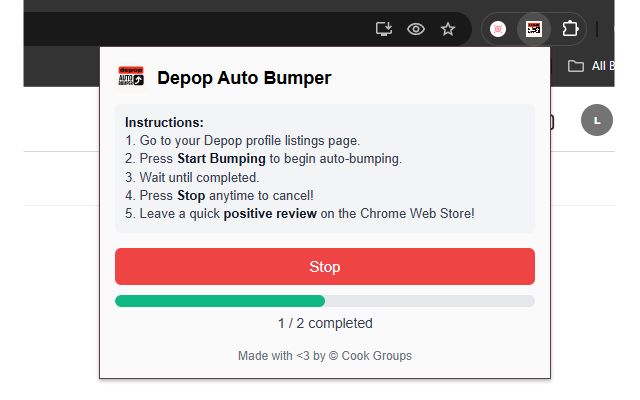Click the green bumping progress bar
Screen dimensions: 640x400
(x=325, y=301)
